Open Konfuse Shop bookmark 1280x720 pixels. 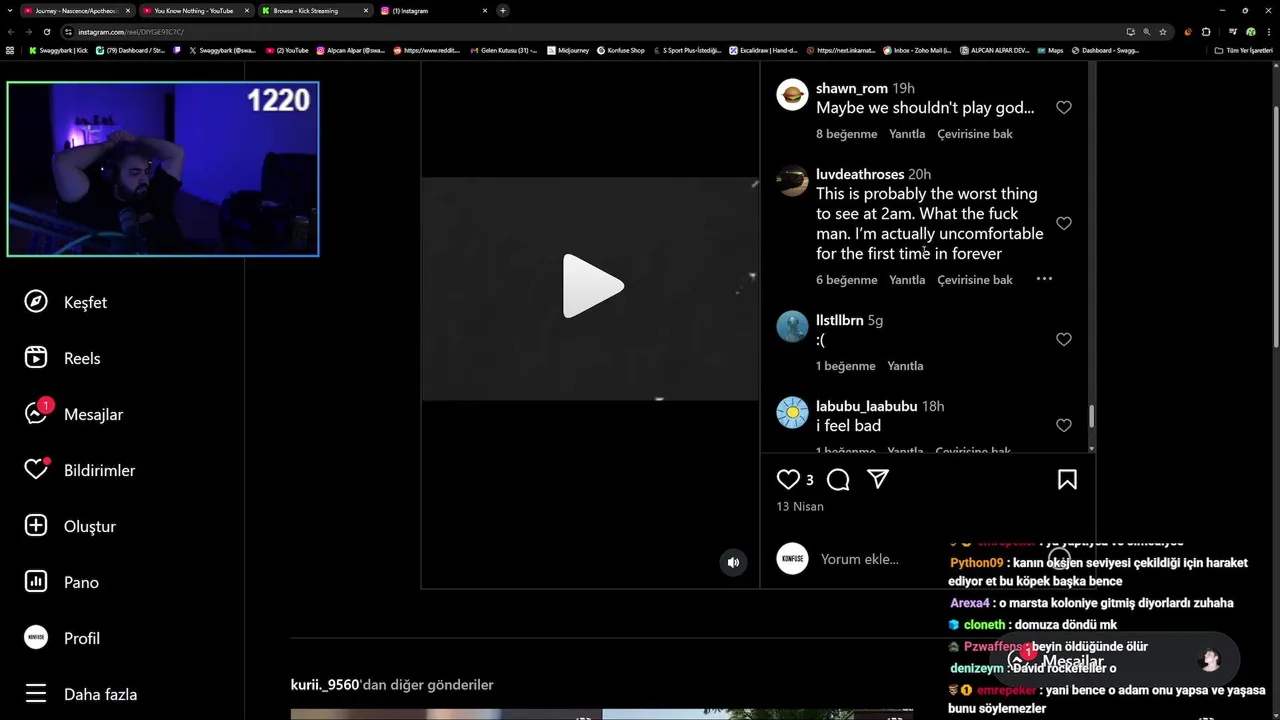[621, 50]
